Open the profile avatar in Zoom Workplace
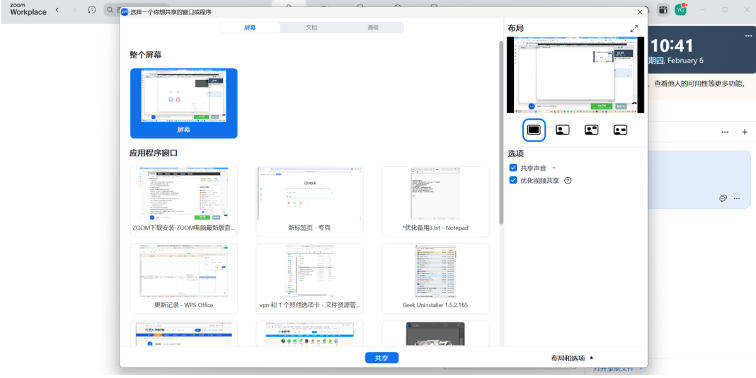 pyautogui.click(x=681, y=9)
